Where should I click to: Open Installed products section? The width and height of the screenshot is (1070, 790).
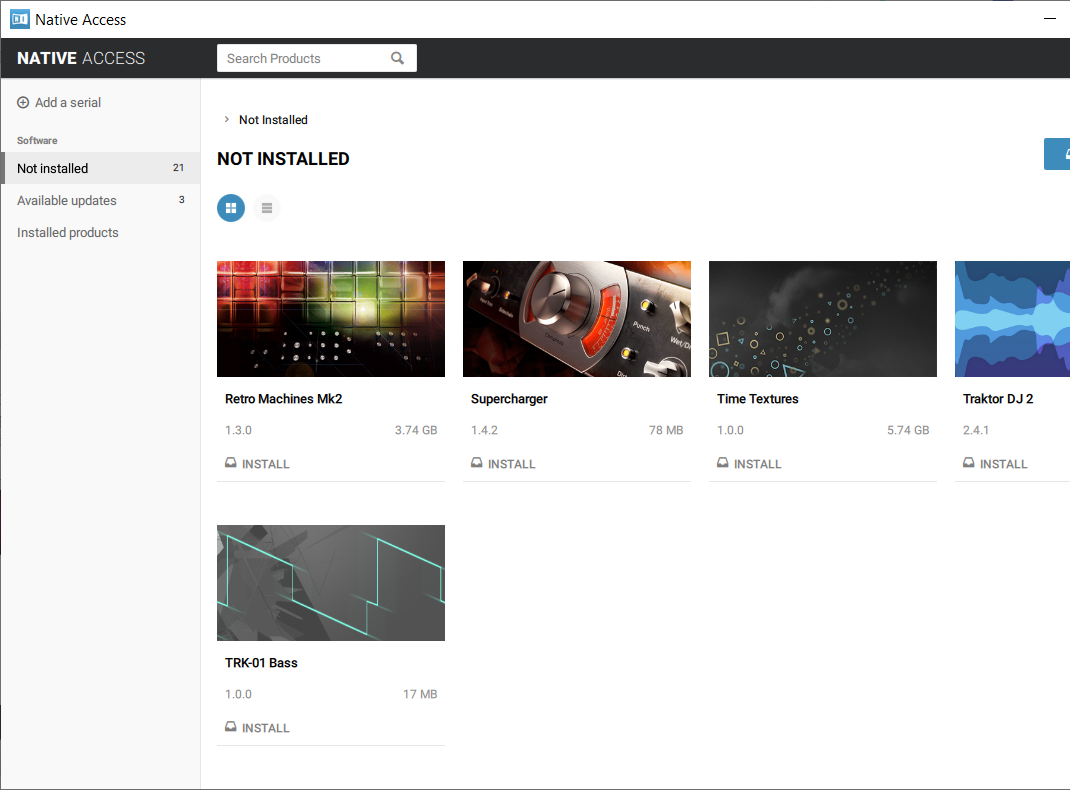(x=100, y=232)
